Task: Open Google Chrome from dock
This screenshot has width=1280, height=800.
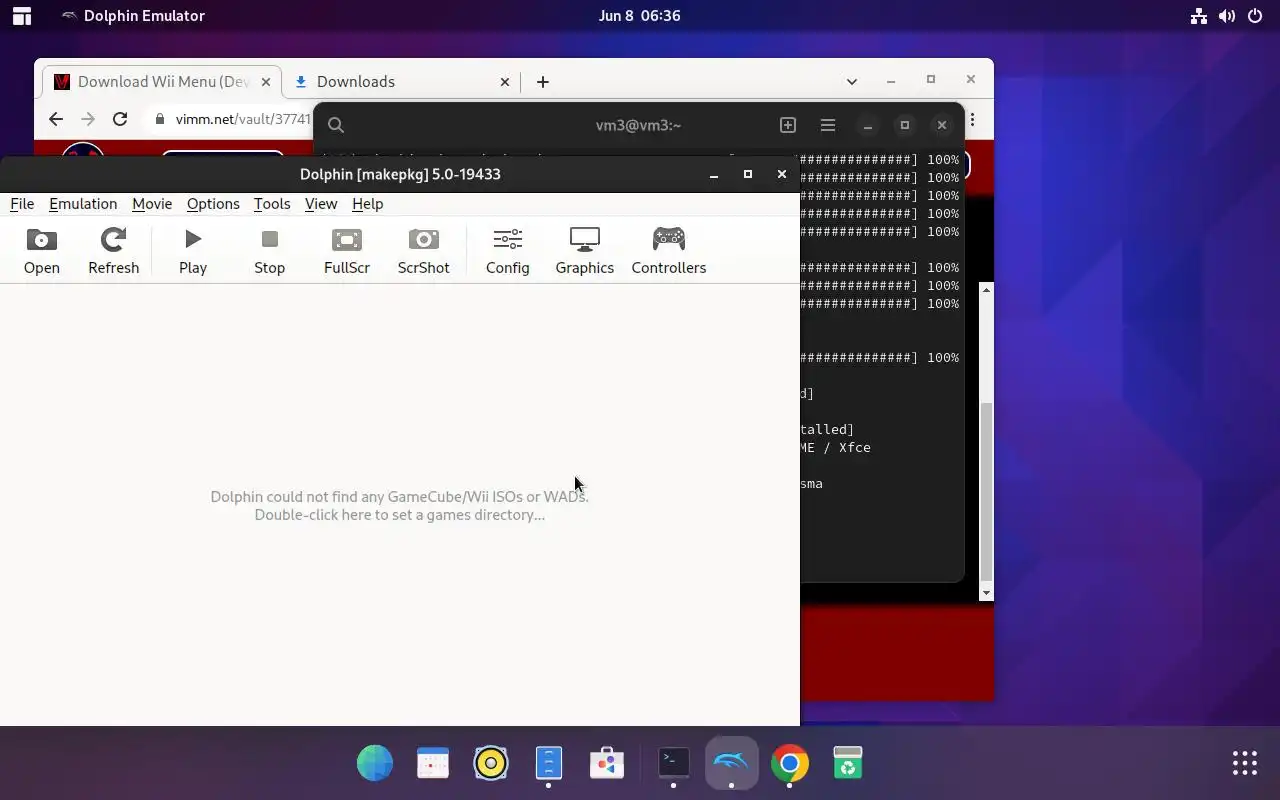Action: tap(789, 763)
